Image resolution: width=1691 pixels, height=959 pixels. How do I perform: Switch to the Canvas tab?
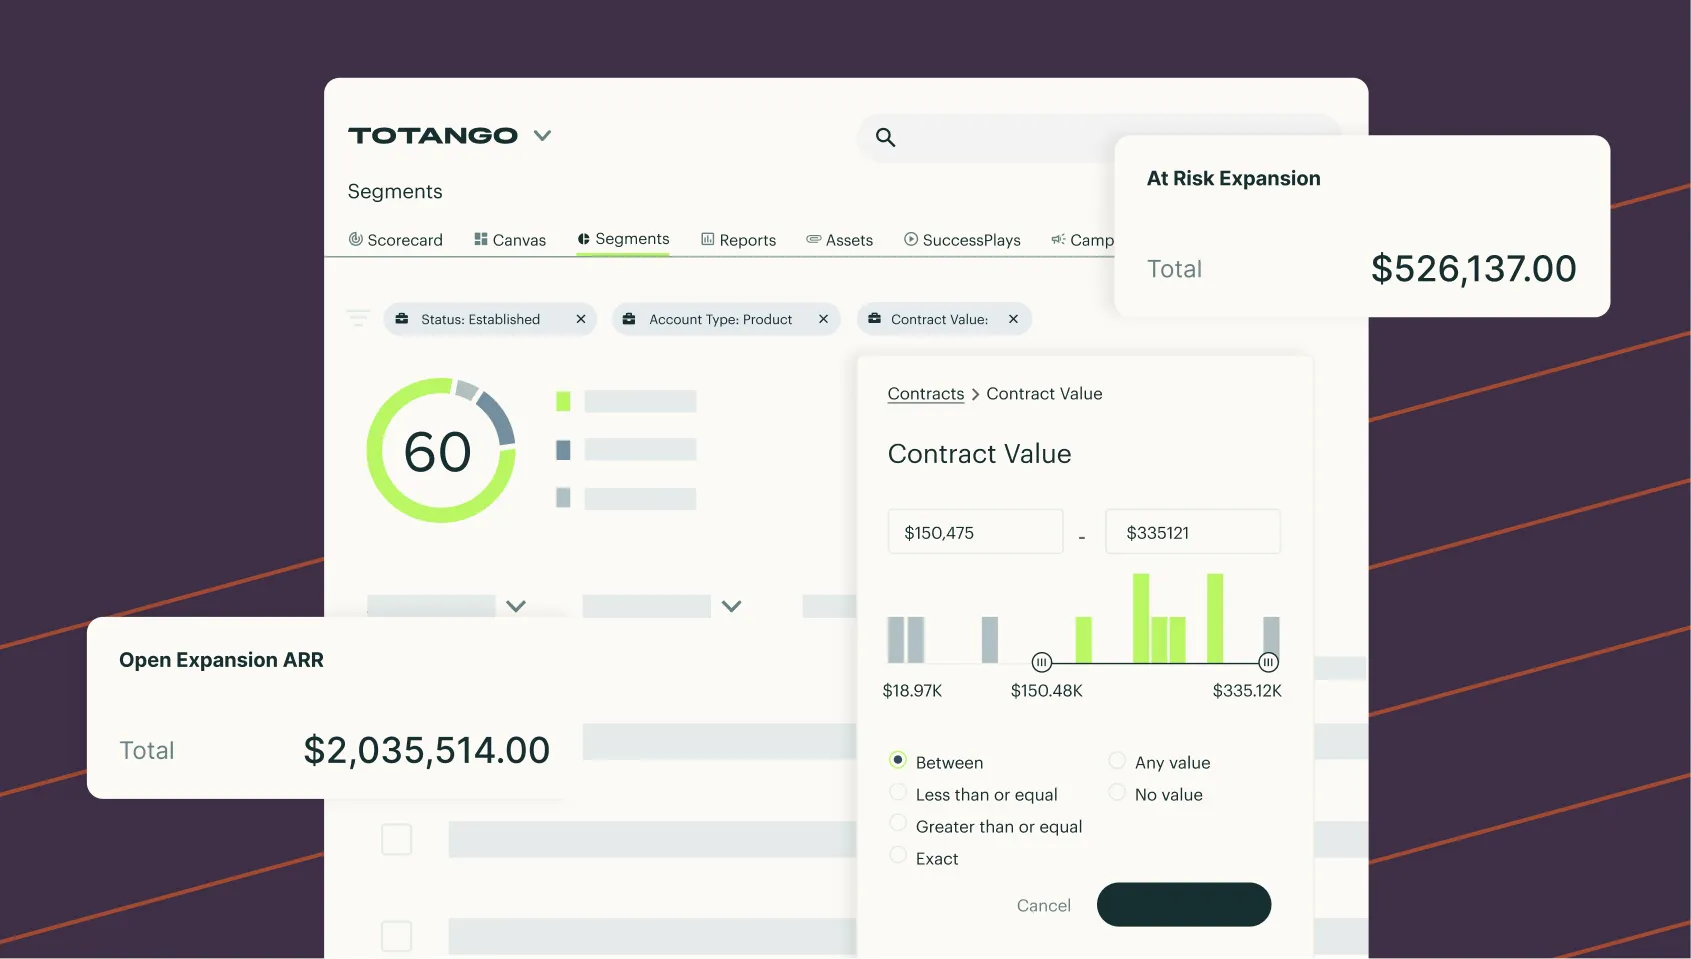tap(510, 240)
